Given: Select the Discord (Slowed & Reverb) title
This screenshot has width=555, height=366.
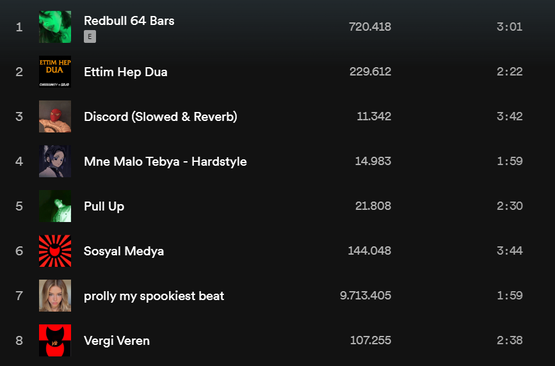Looking at the screenshot, I should 160,117.
